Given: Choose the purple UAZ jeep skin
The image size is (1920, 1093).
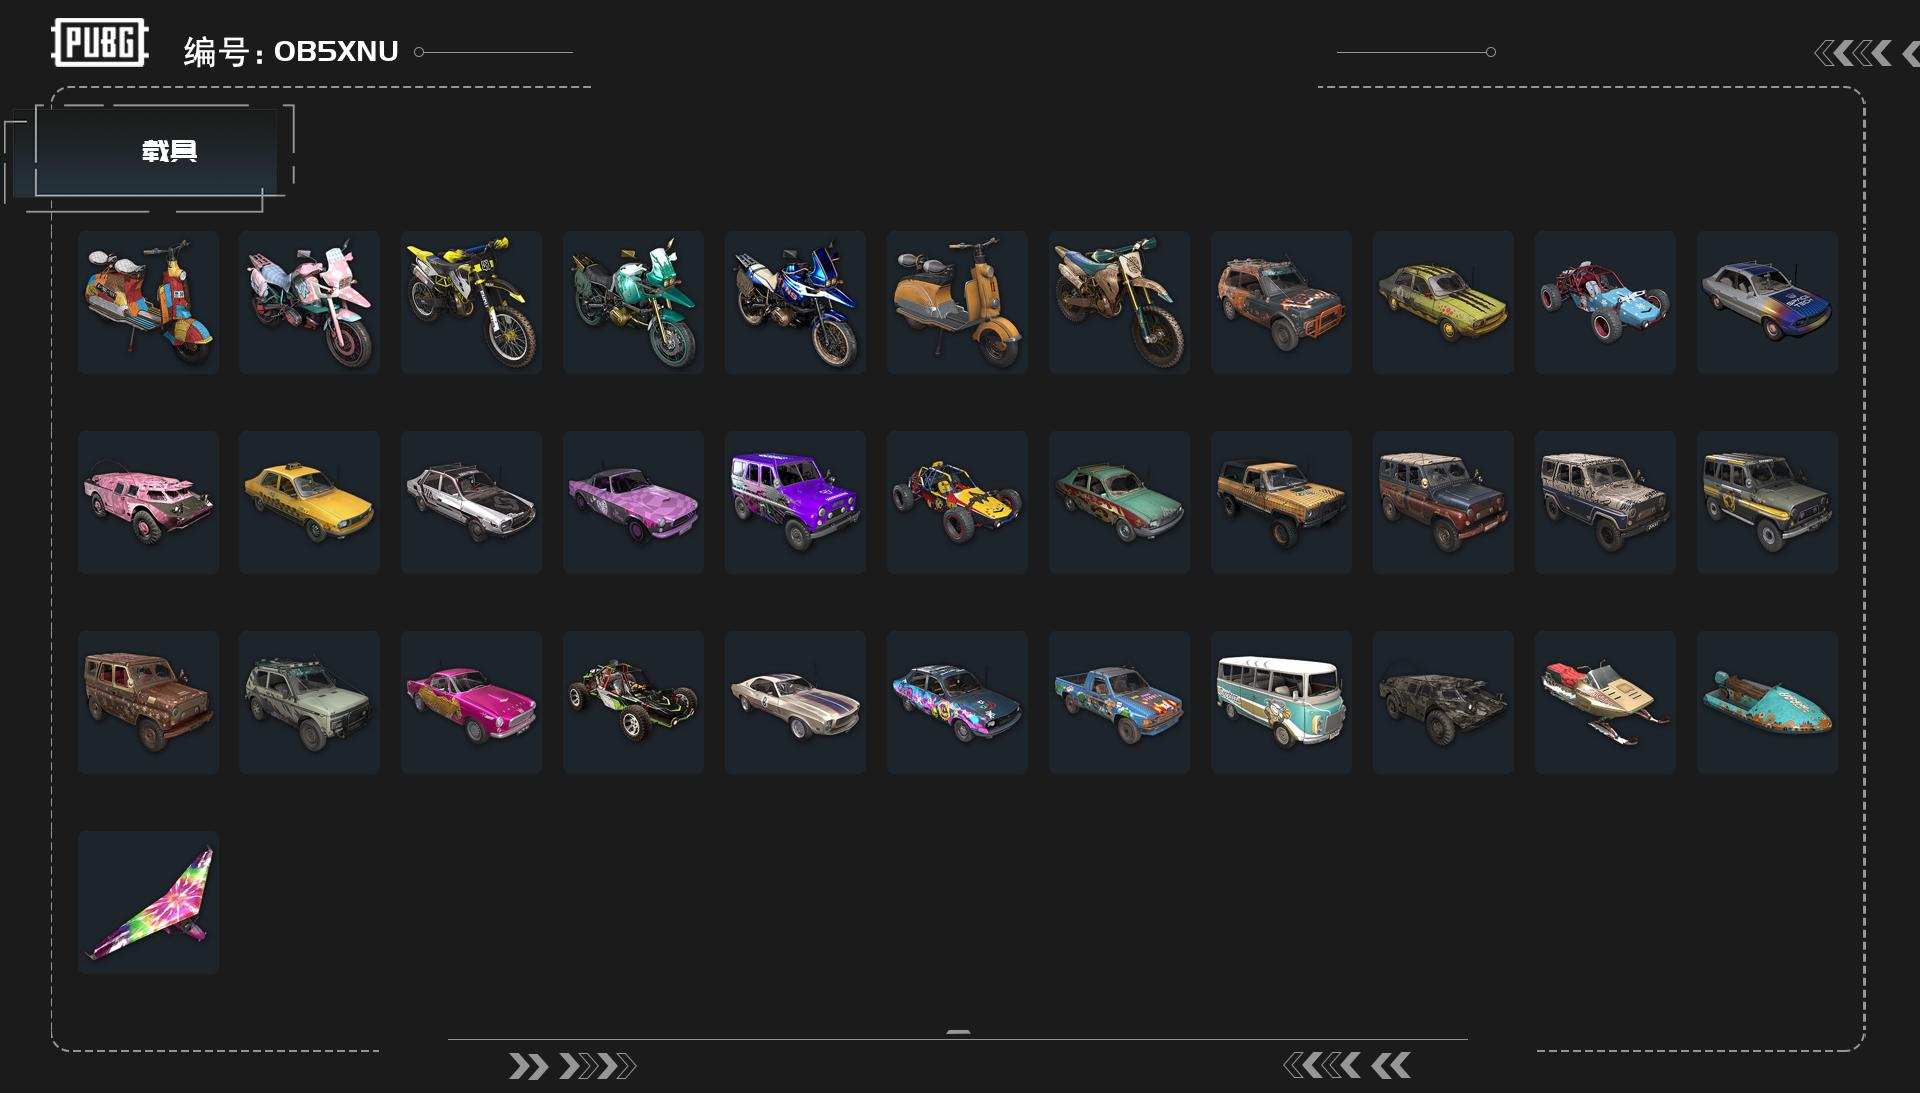Looking at the screenshot, I should click(795, 502).
